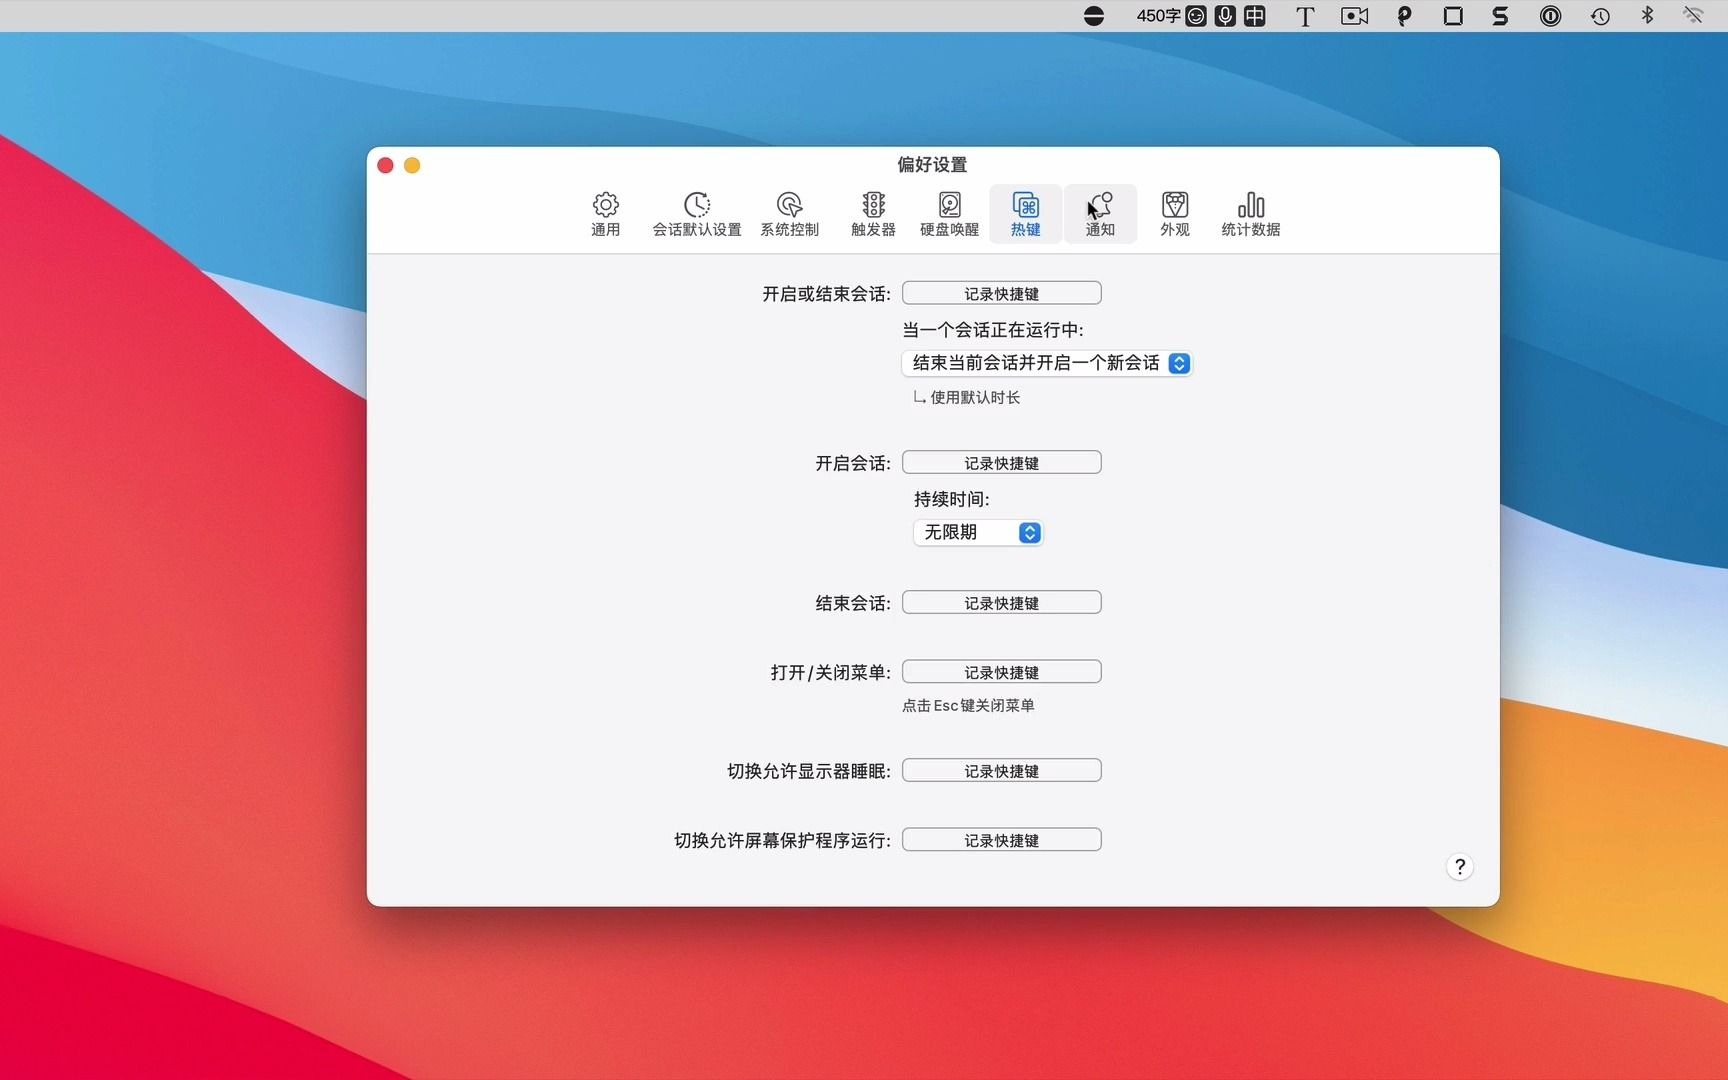打开通知设置选项卡
The image size is (1728, 1080).
click(x=1100, y=213)
